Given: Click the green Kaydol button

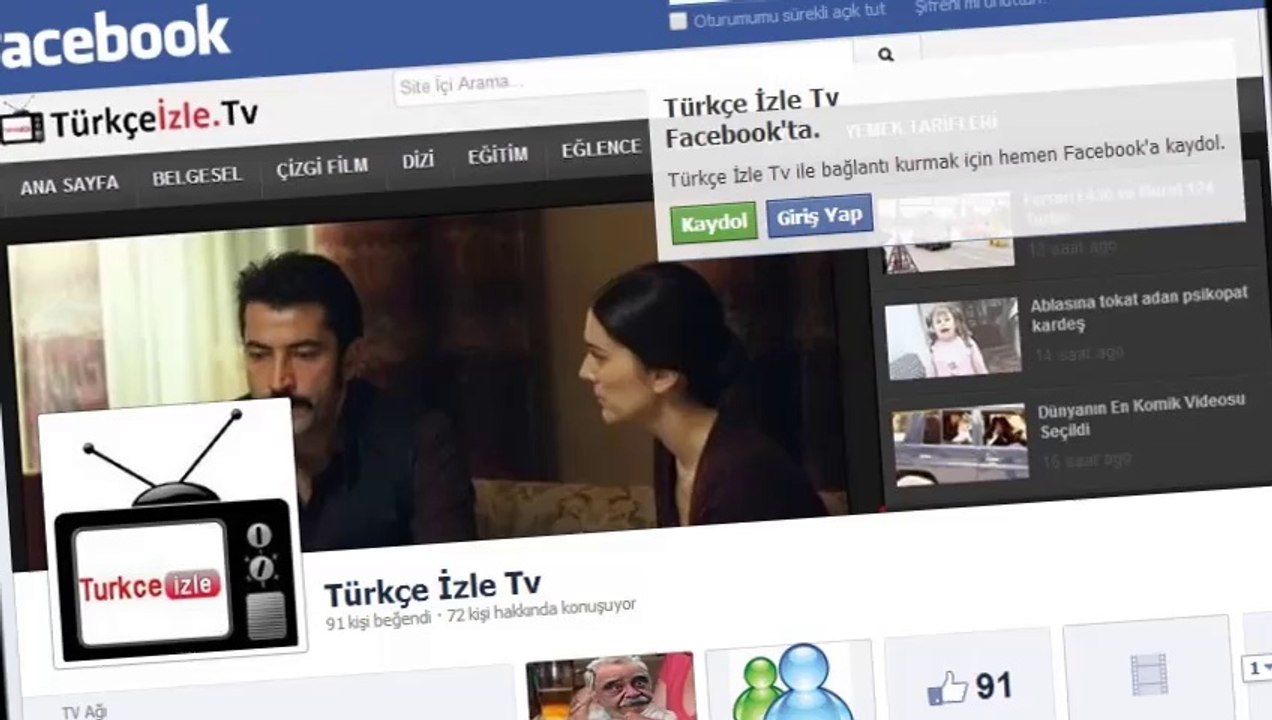Looking at the screenshot, I should pos(714,223).
